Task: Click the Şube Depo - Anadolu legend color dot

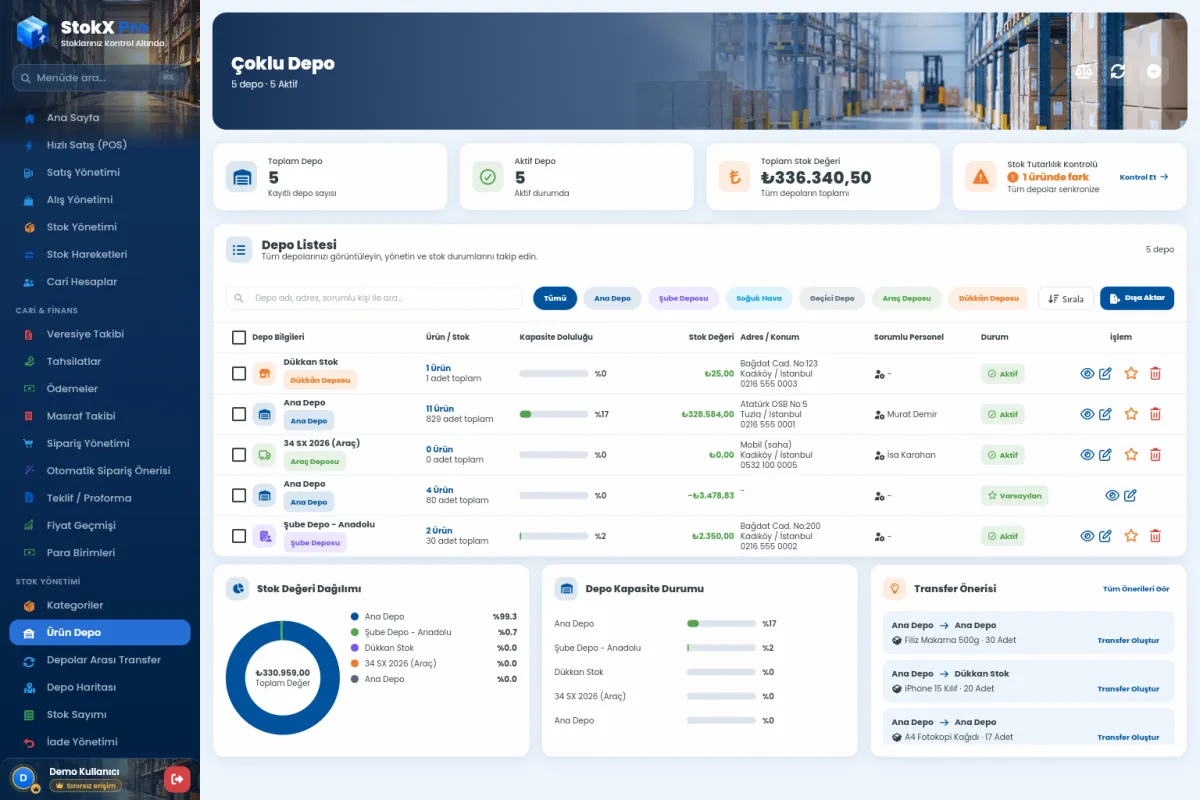Action: (355, 632)
